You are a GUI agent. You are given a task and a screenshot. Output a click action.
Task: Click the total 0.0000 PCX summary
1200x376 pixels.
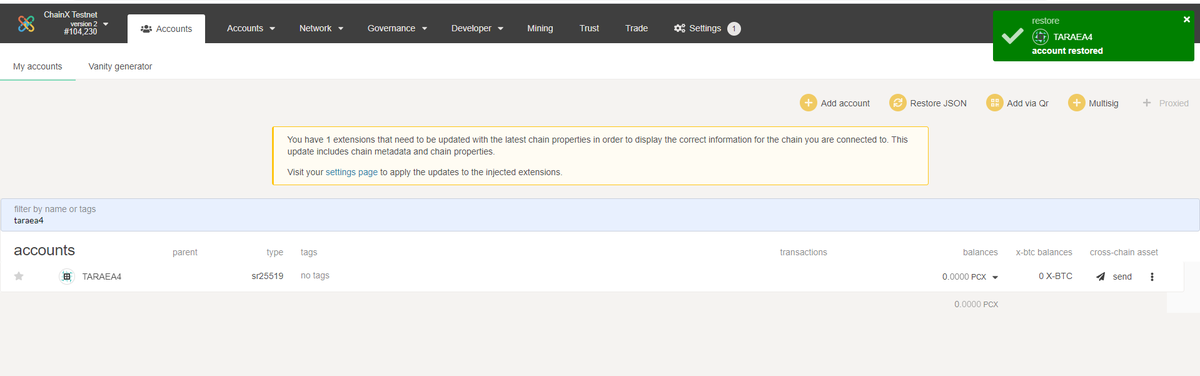pyautogui.click(x=976, y=303)
